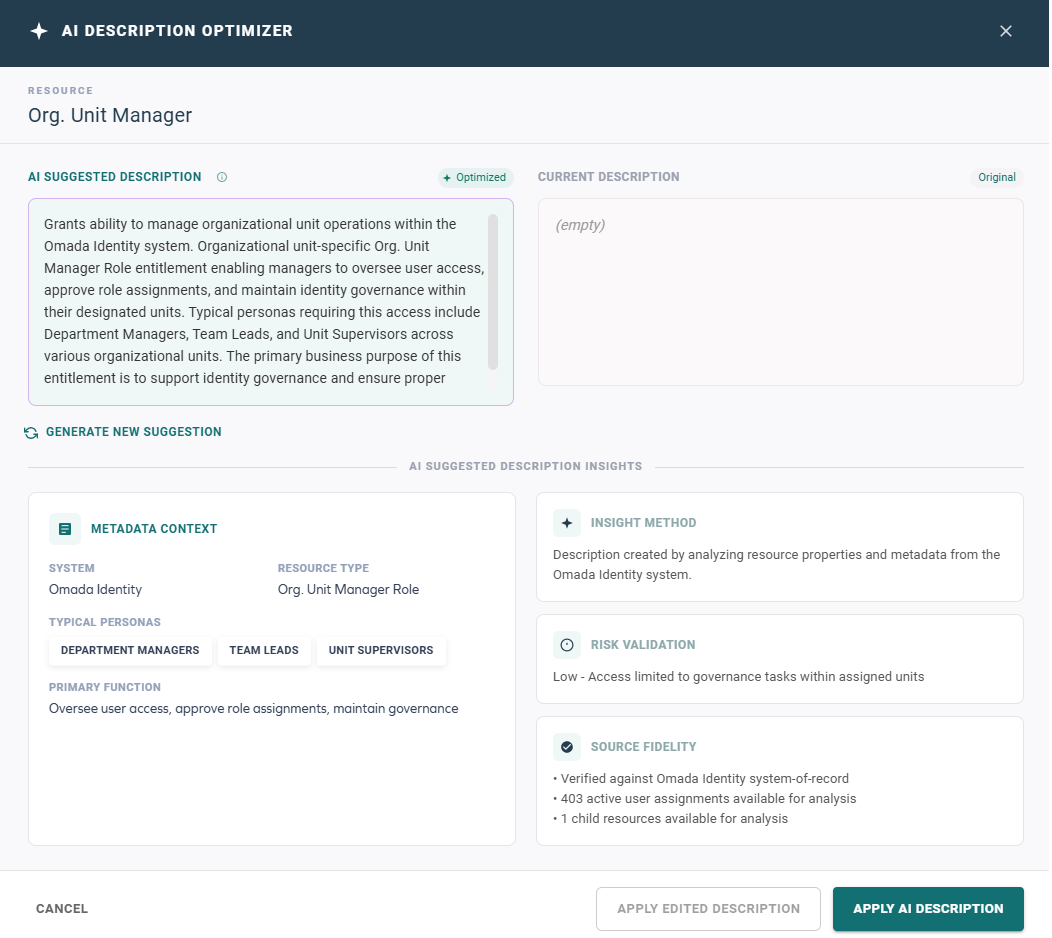
Task: Open the info tooltip next to AI Suggested Description
Action: (x=221, y=177)
